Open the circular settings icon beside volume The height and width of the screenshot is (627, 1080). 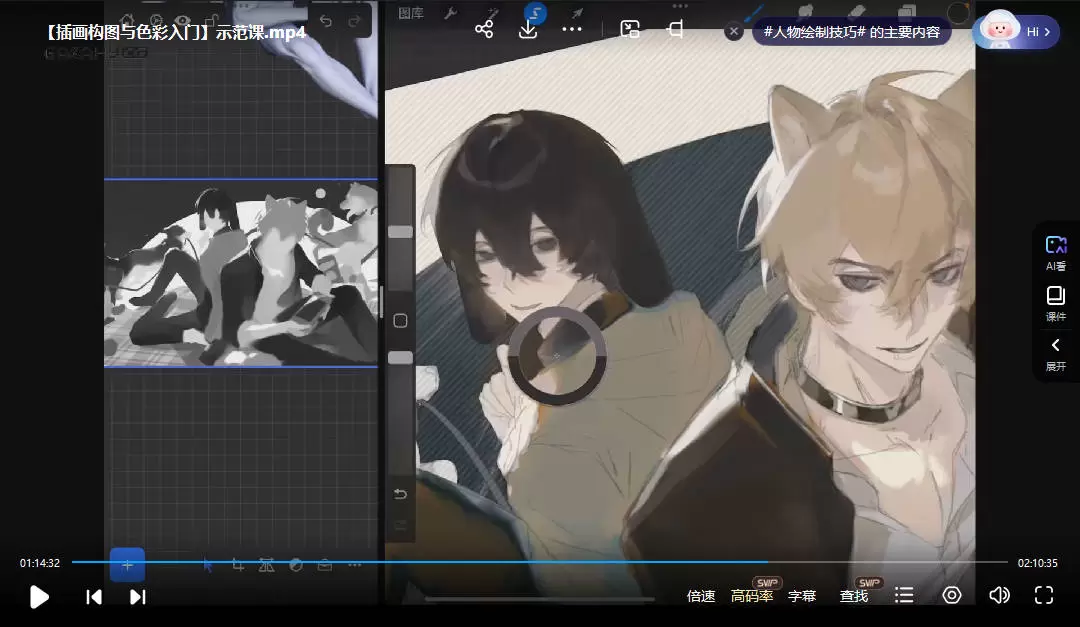click(x=952, y=596)
